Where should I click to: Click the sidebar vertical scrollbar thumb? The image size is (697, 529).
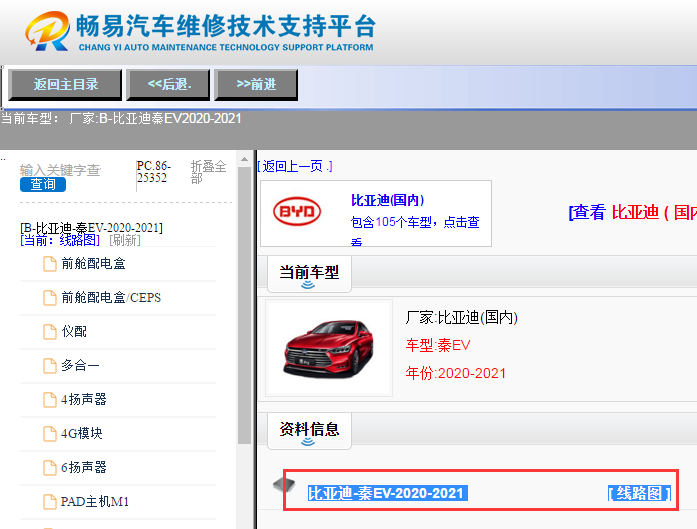click(x=244, y=306)
